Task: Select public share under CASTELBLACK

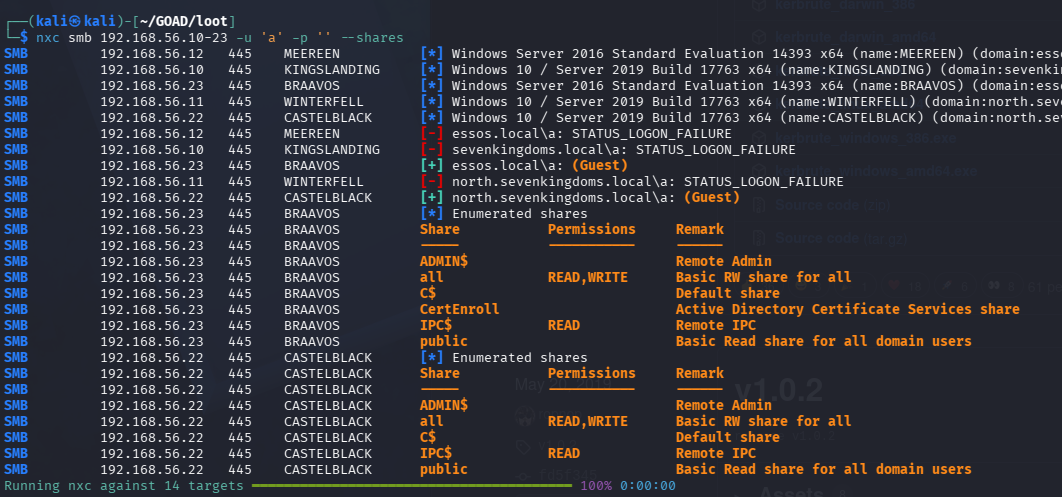Action: coord(444,469)
